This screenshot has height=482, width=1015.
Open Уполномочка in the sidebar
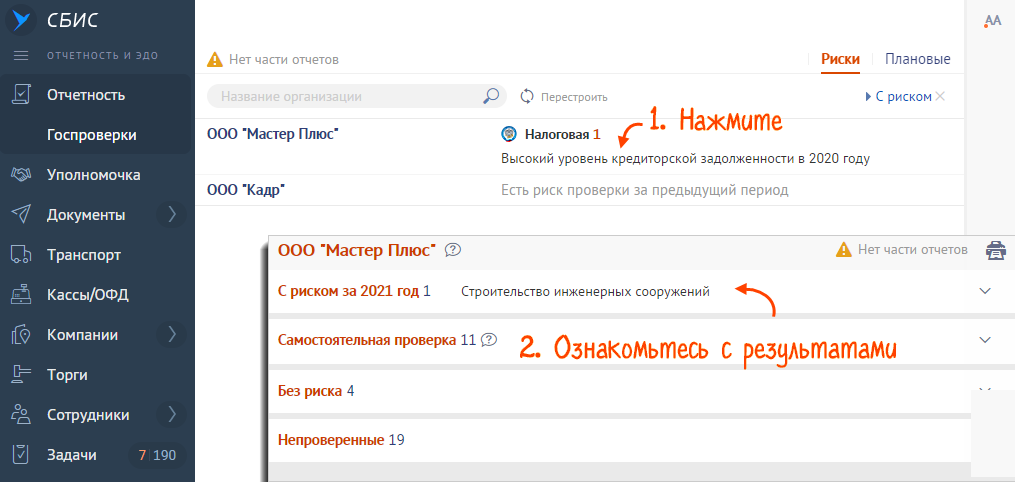[x=96, y=175]
